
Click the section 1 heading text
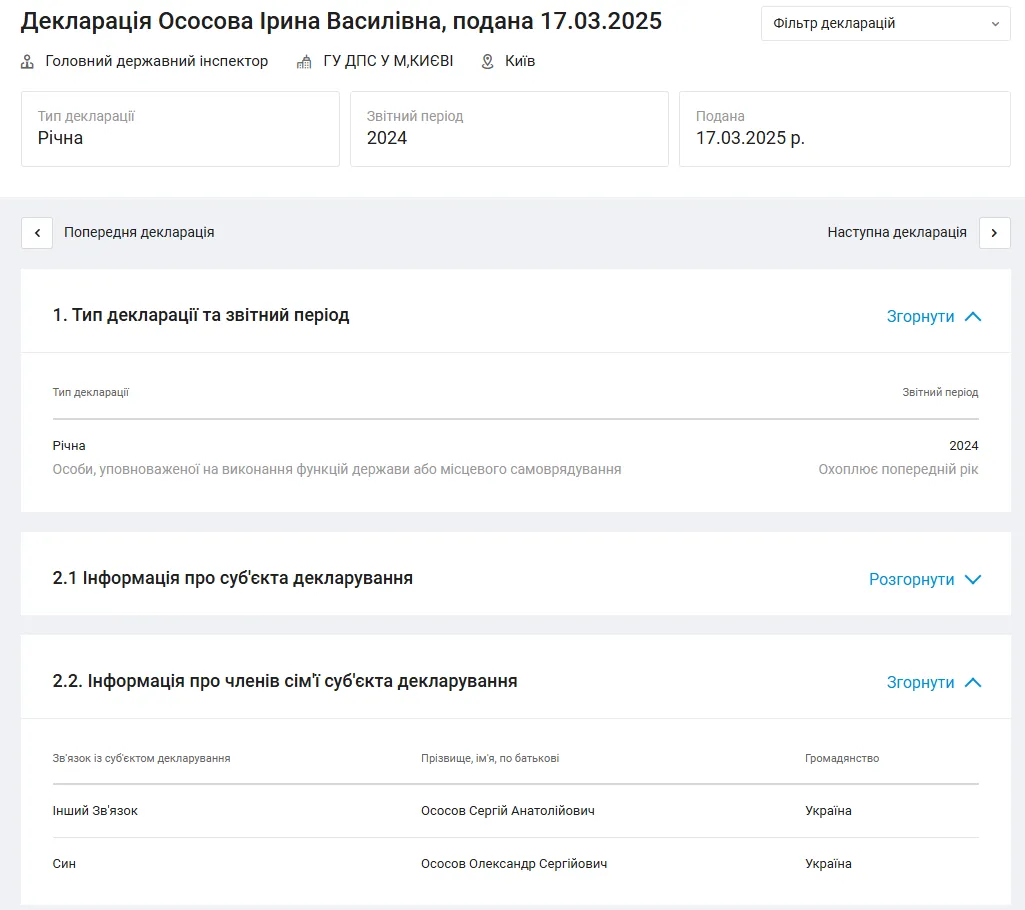[x=201, y=315]
